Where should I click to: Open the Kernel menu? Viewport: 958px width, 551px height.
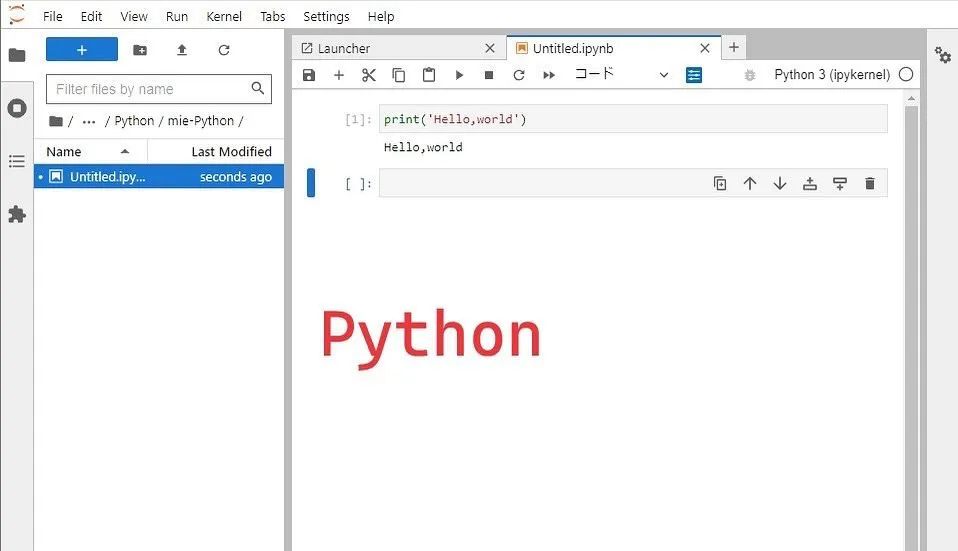click(x=224, y=16)
